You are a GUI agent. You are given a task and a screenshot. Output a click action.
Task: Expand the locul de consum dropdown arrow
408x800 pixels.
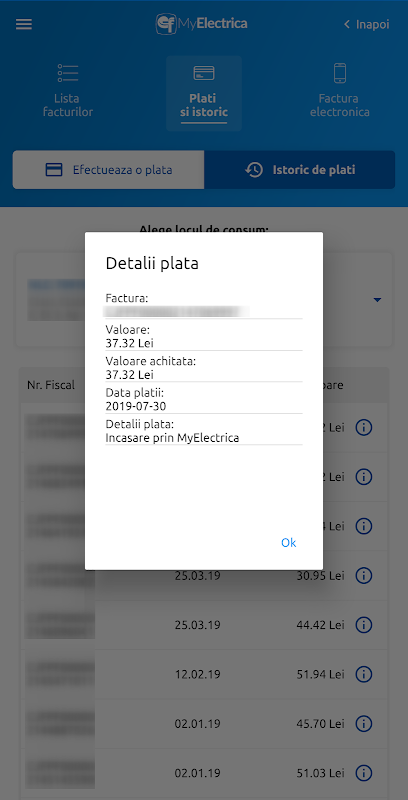point(377,300)
